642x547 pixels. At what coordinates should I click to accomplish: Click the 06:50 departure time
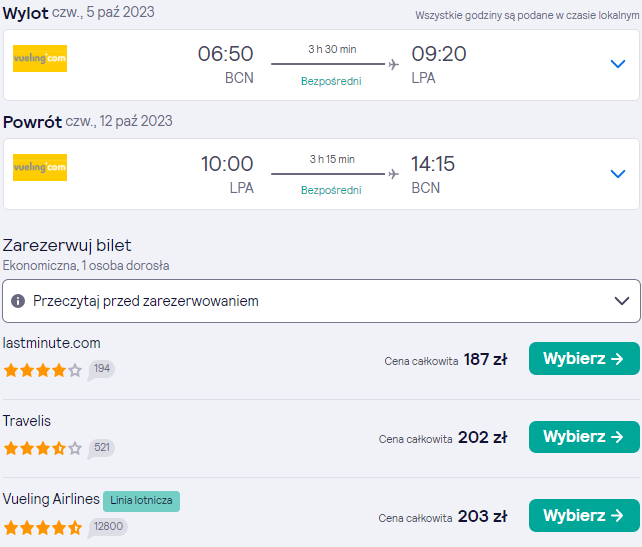point(226,54)
